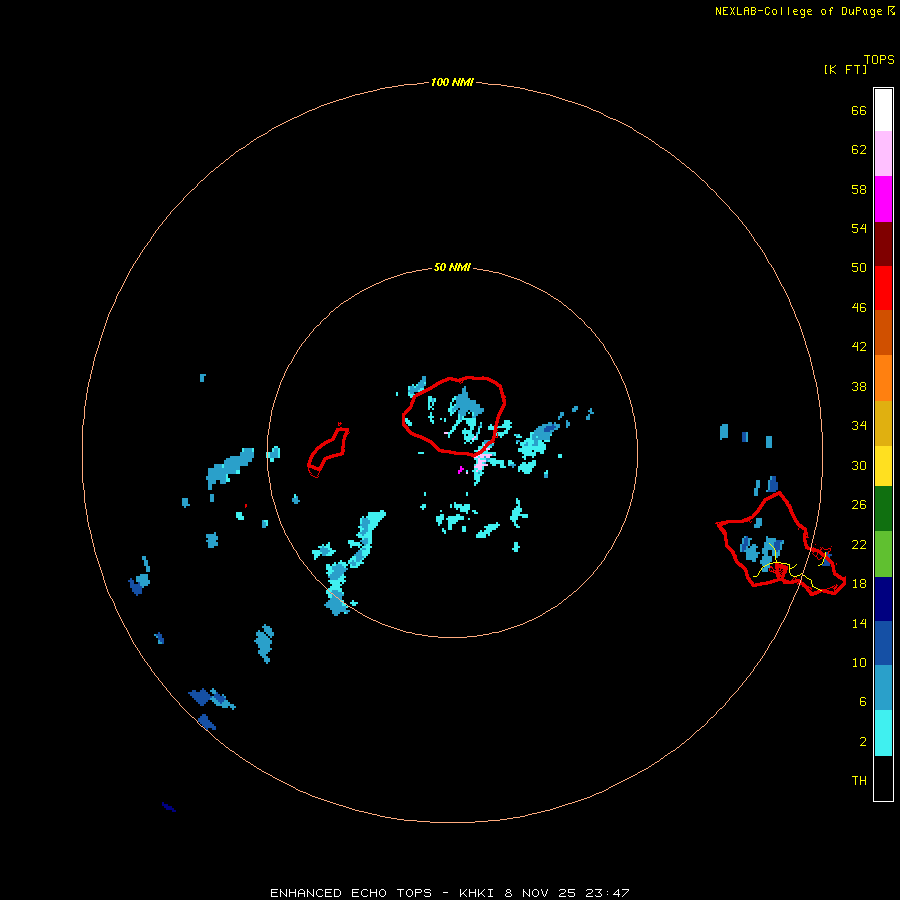900x900 pixels.
Task: Click the light blue 6-10 kft legend swatch
Action: [x=883, y=687]
